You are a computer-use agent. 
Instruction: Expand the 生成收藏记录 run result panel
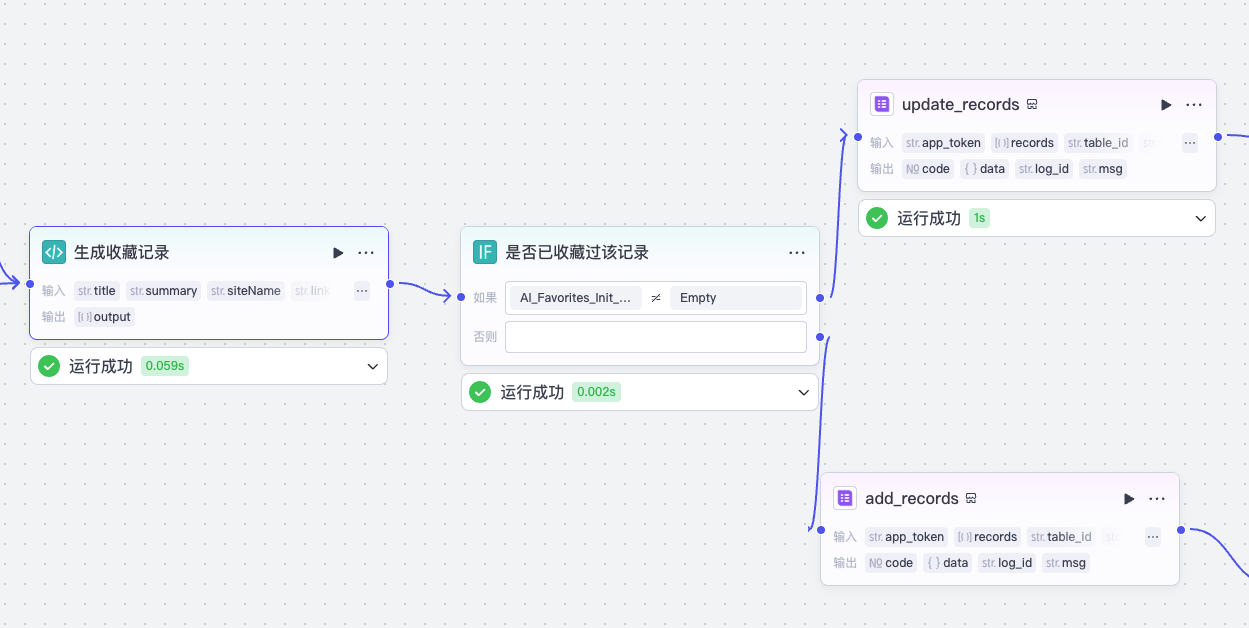[x=373, y=366]
